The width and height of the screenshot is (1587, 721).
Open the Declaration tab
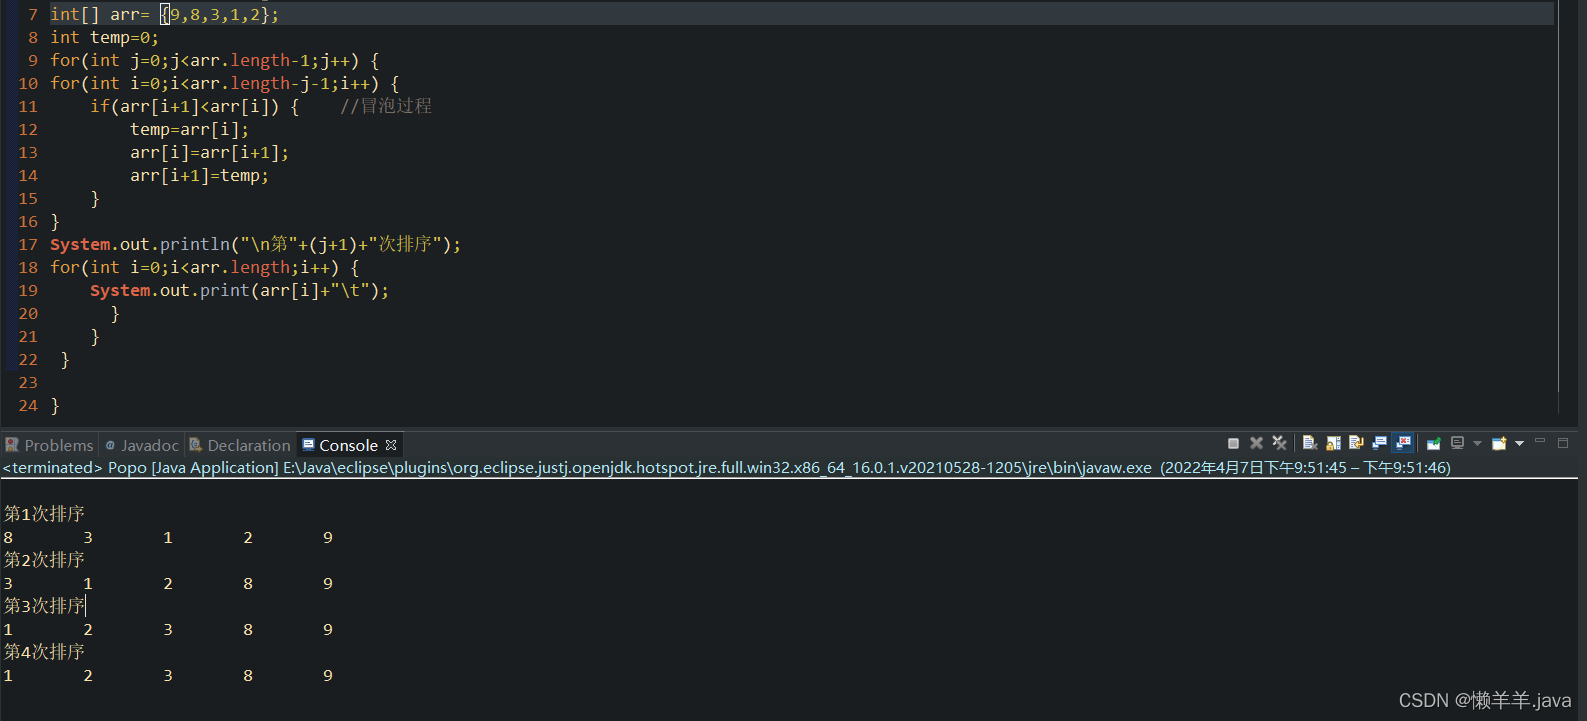[x=248, y=445]
